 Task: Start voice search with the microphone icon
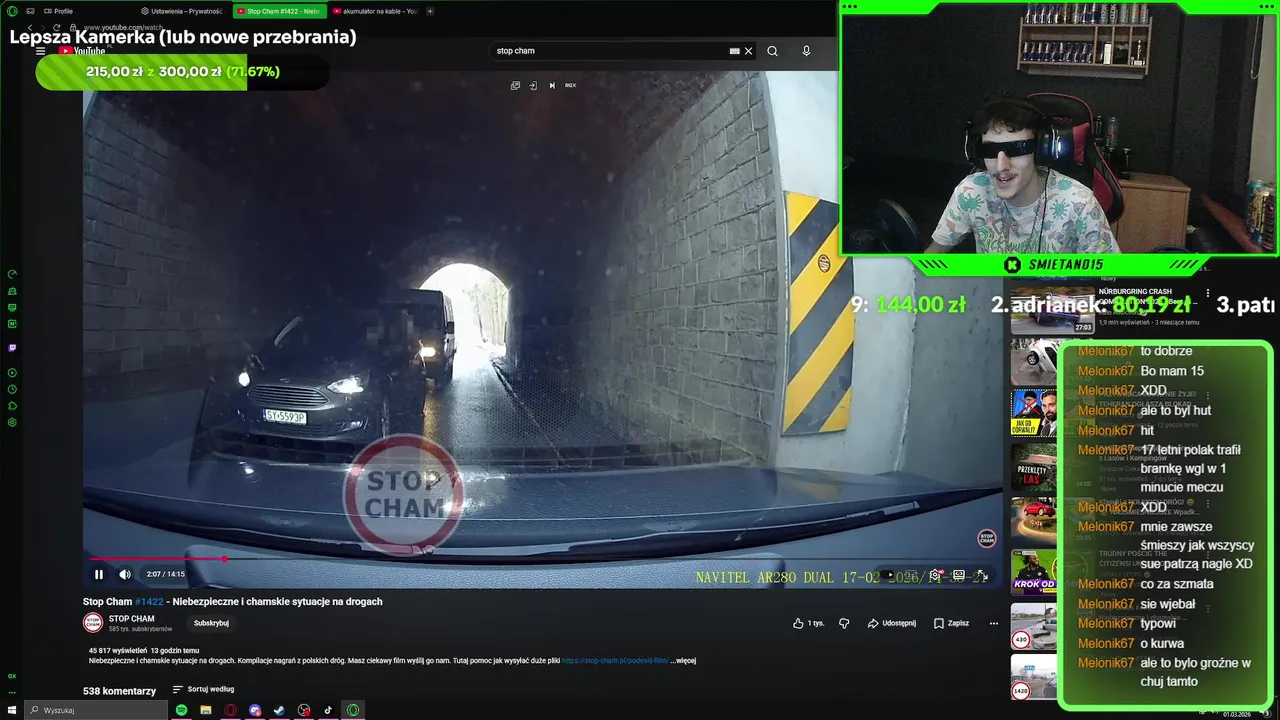click(x=806, y=51)
